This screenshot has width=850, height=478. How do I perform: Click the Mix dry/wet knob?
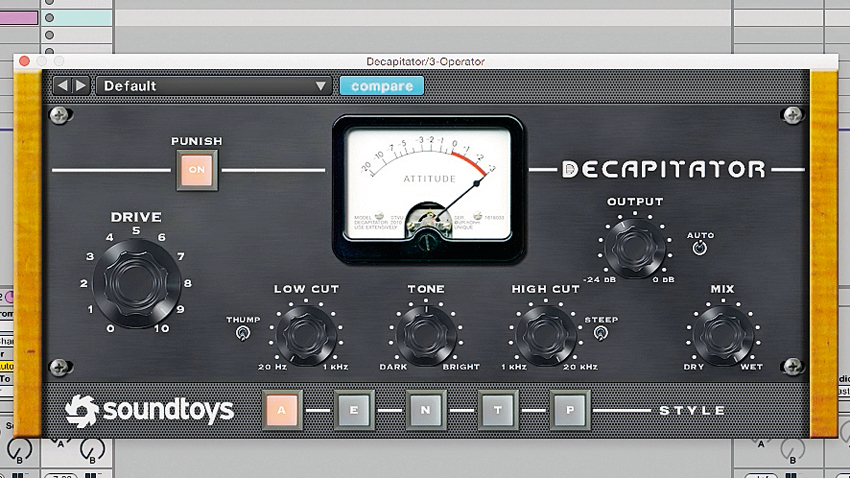[723, 335]
